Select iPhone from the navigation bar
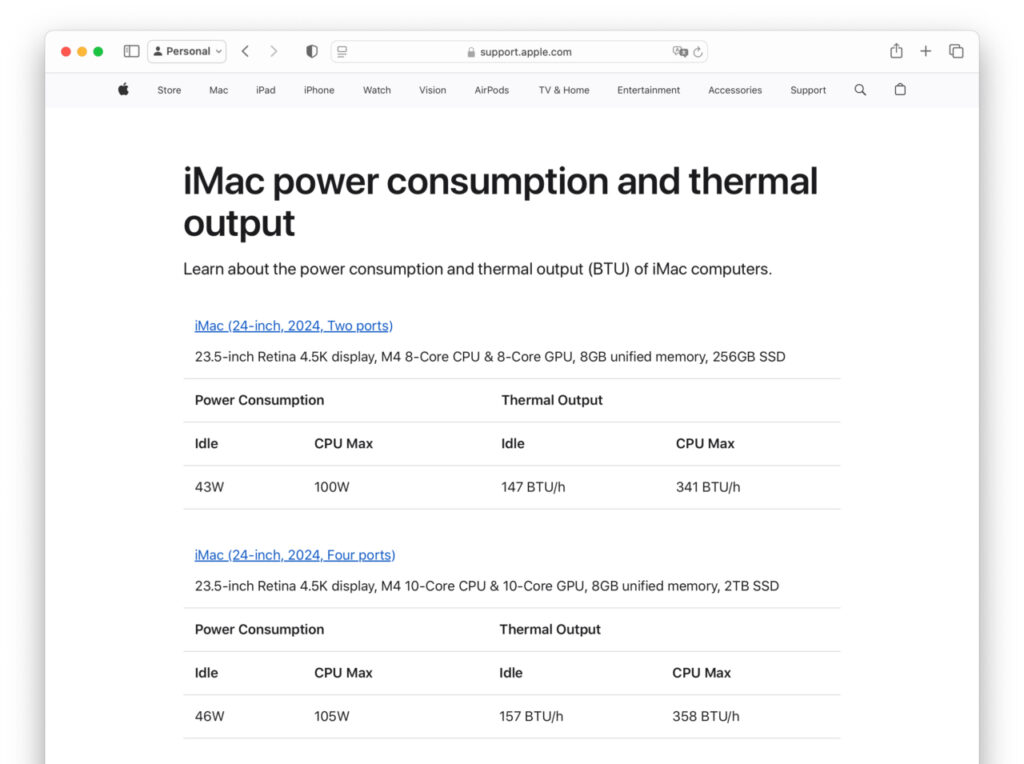This screenshot has height=764, width=1024. (x=318, y=90)
